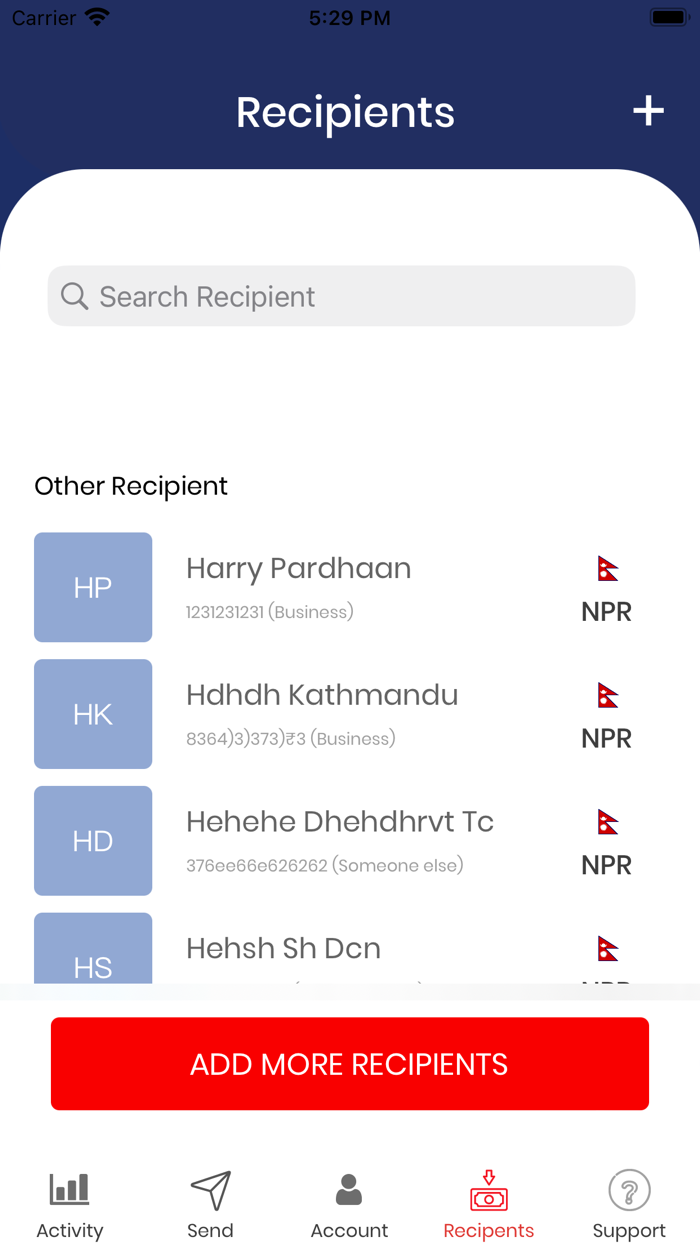This screenshot has height=1244, width=700.
Task: Select the HK avatar thumbnail
Action: click(x=93, y=714)
